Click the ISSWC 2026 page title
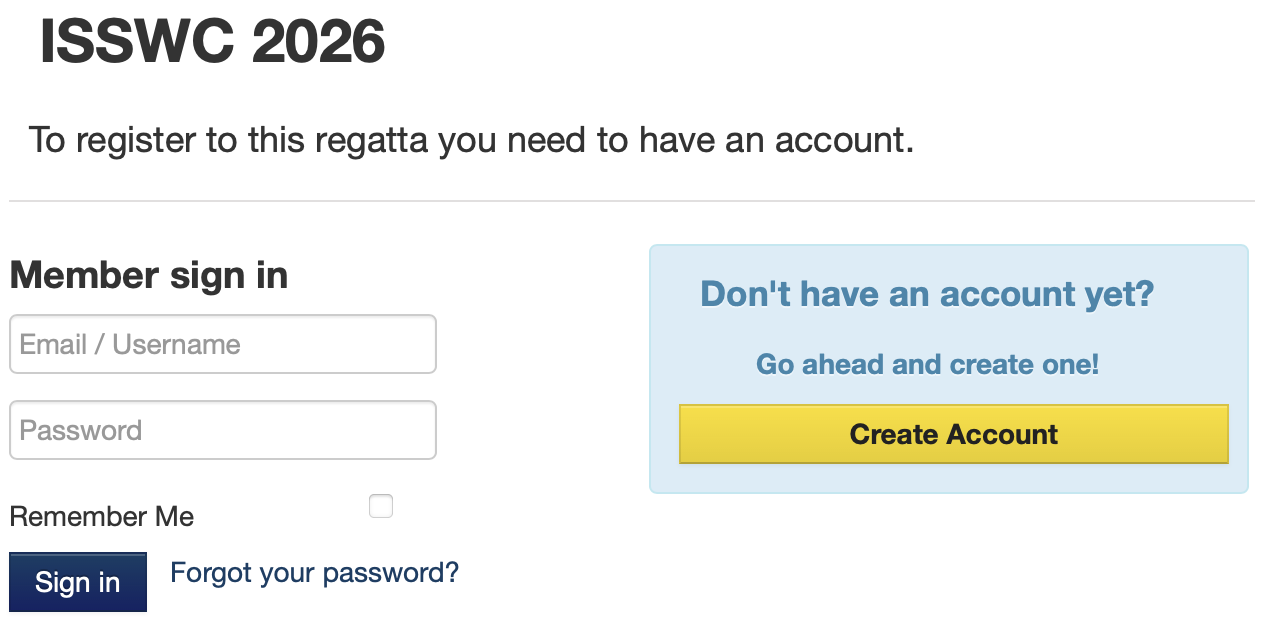 [x=212, y=43]
